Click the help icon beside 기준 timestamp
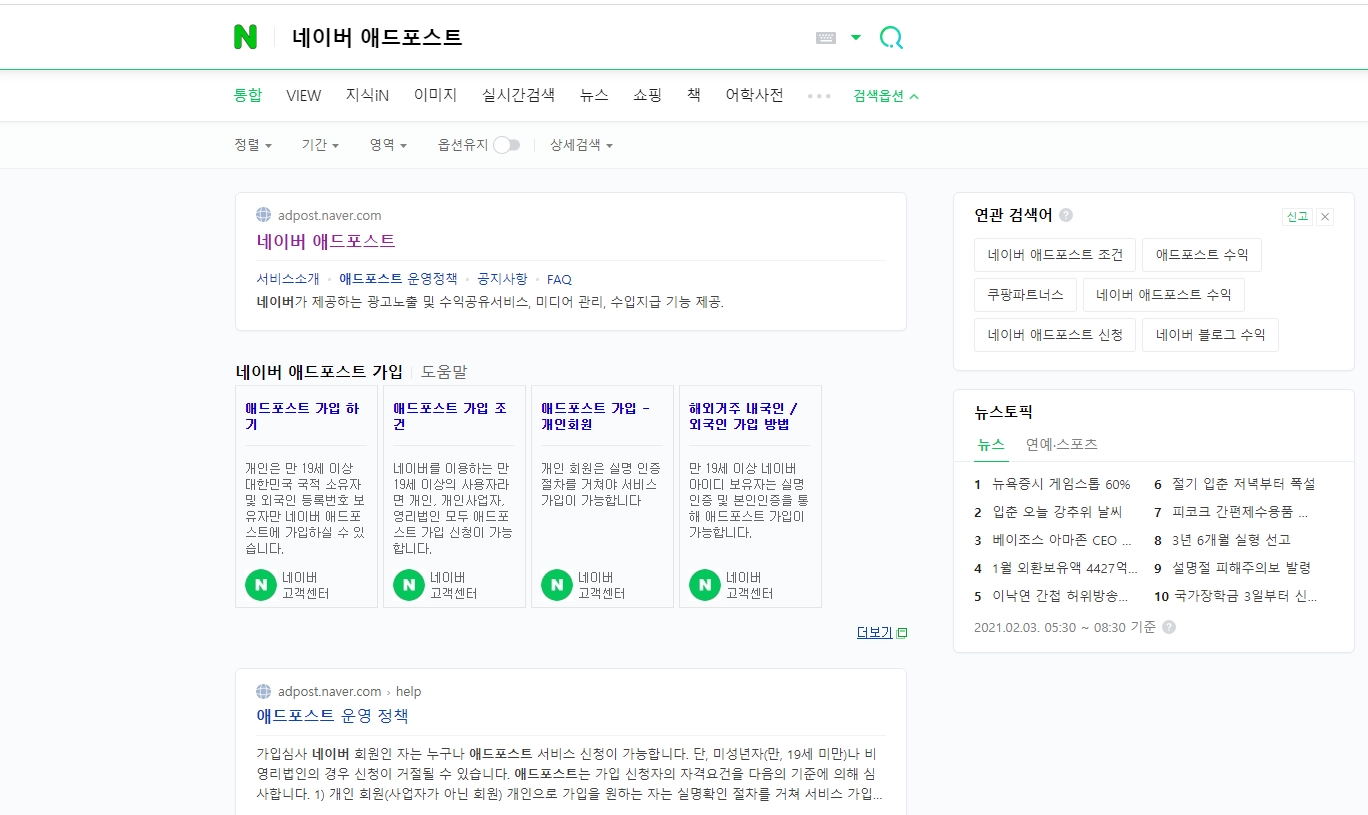This screenshot has width=1368, height=815. [x=1169, y=627]
